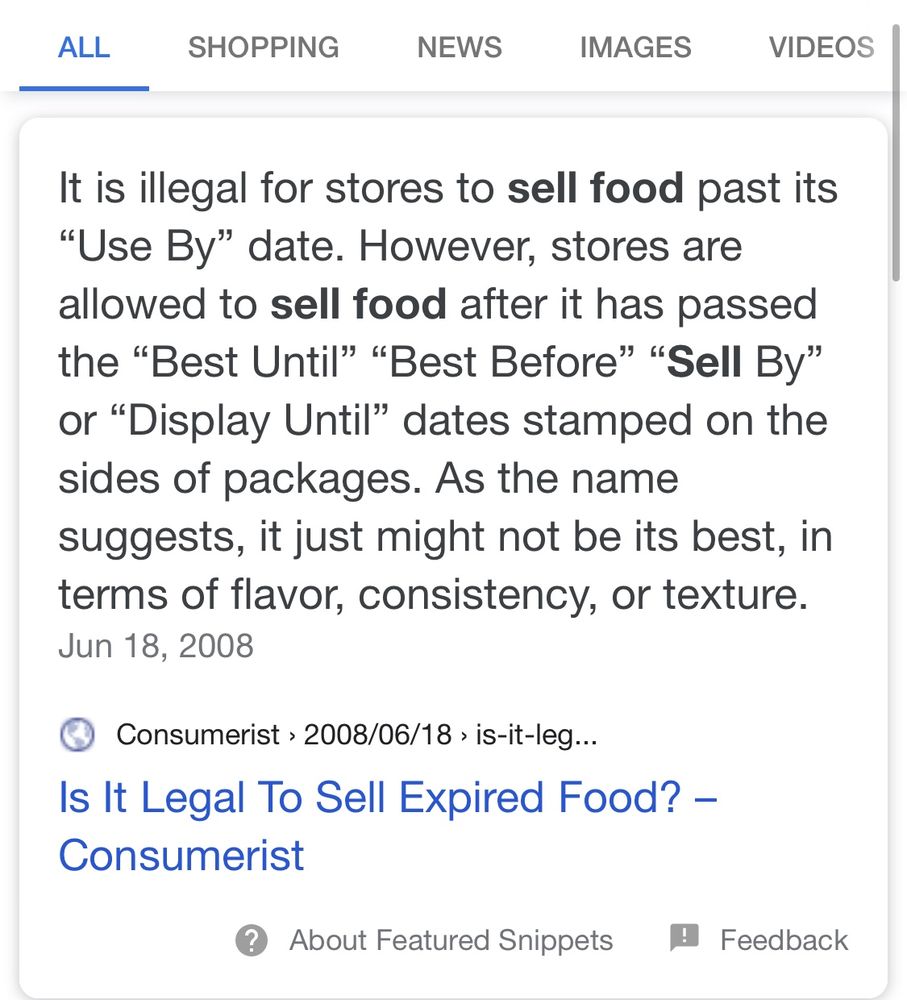
Task: Click the Jun 18, 2008 snippet date
Action: tap(156, 645)
